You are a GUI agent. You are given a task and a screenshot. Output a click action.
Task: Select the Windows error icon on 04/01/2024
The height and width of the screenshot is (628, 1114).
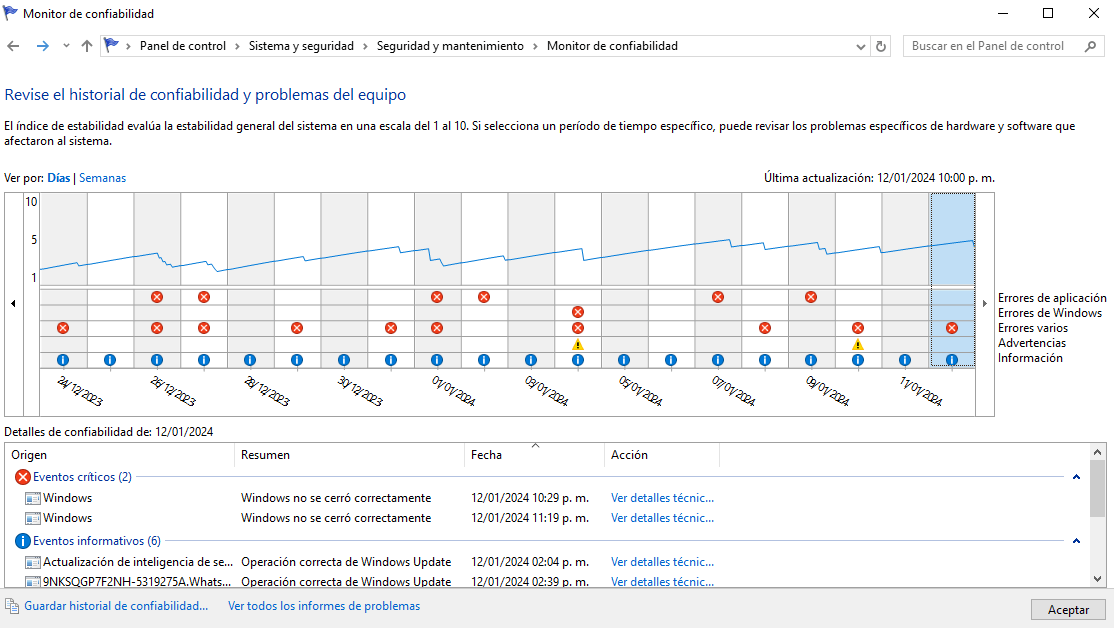[578, 312]
